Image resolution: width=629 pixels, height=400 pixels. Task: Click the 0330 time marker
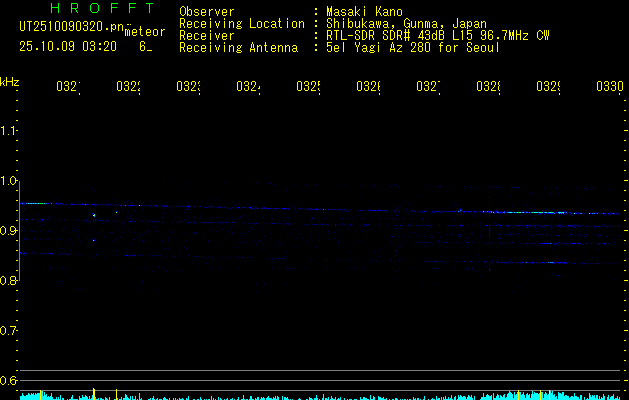(608, 87)
